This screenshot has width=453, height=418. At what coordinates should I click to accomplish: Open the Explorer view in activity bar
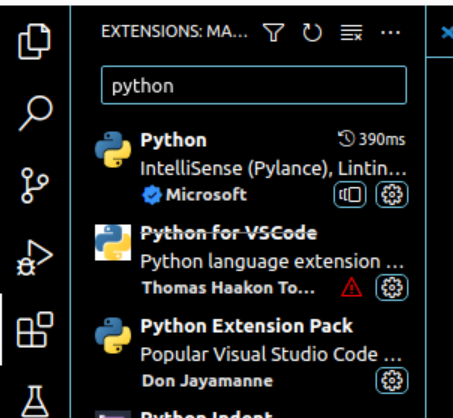34,41
